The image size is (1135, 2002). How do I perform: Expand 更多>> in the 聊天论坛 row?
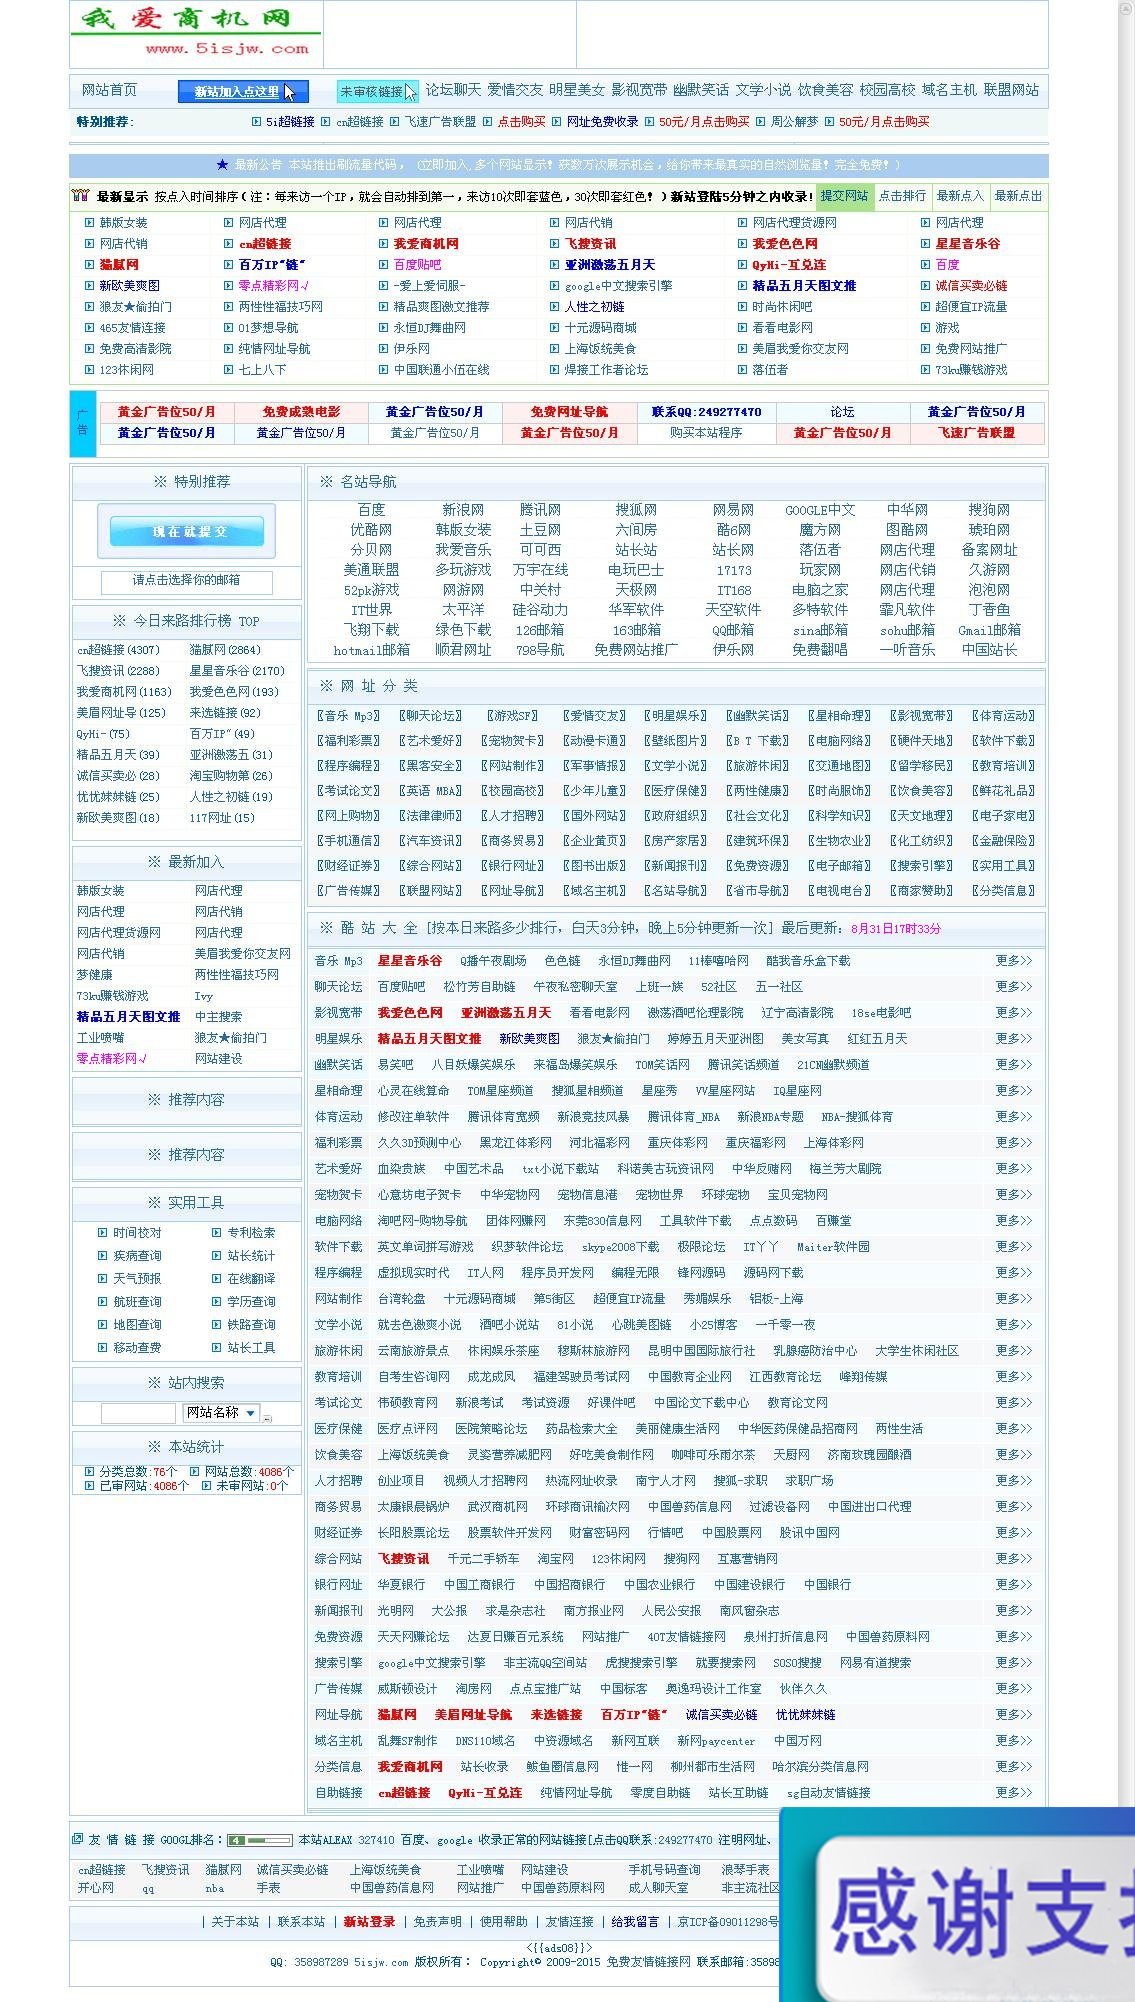pos(1013,987)
